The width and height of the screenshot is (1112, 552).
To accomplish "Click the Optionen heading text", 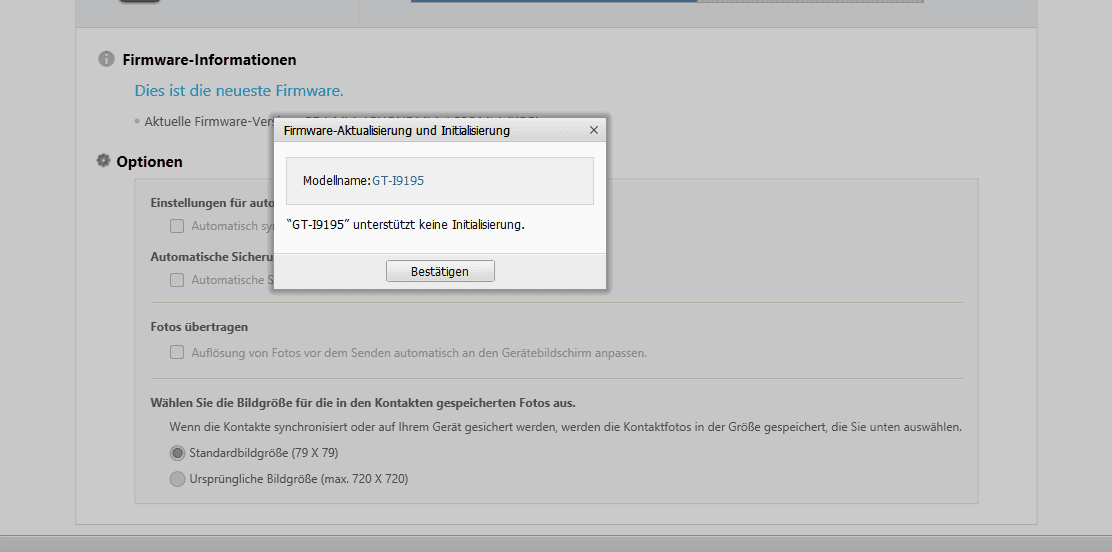I will click(x=150, y=162).
